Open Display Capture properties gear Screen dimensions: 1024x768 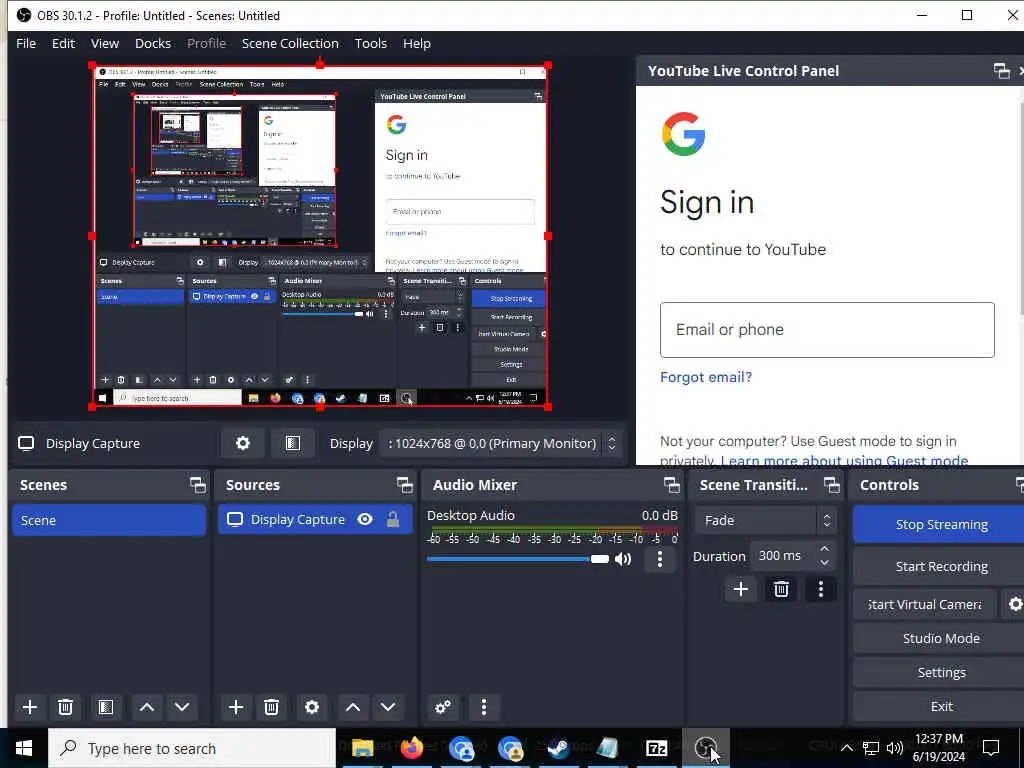click(x=243, y=443)
